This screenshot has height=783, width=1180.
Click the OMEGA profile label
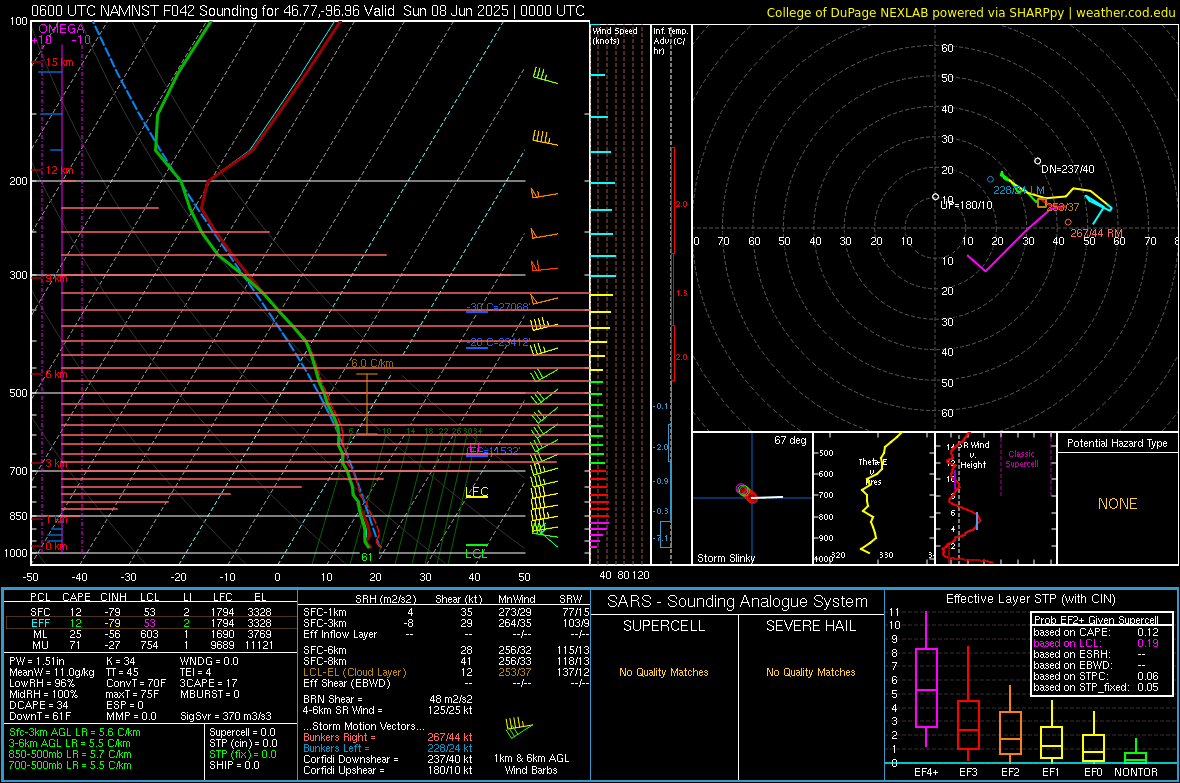click(x=62, y=29)
